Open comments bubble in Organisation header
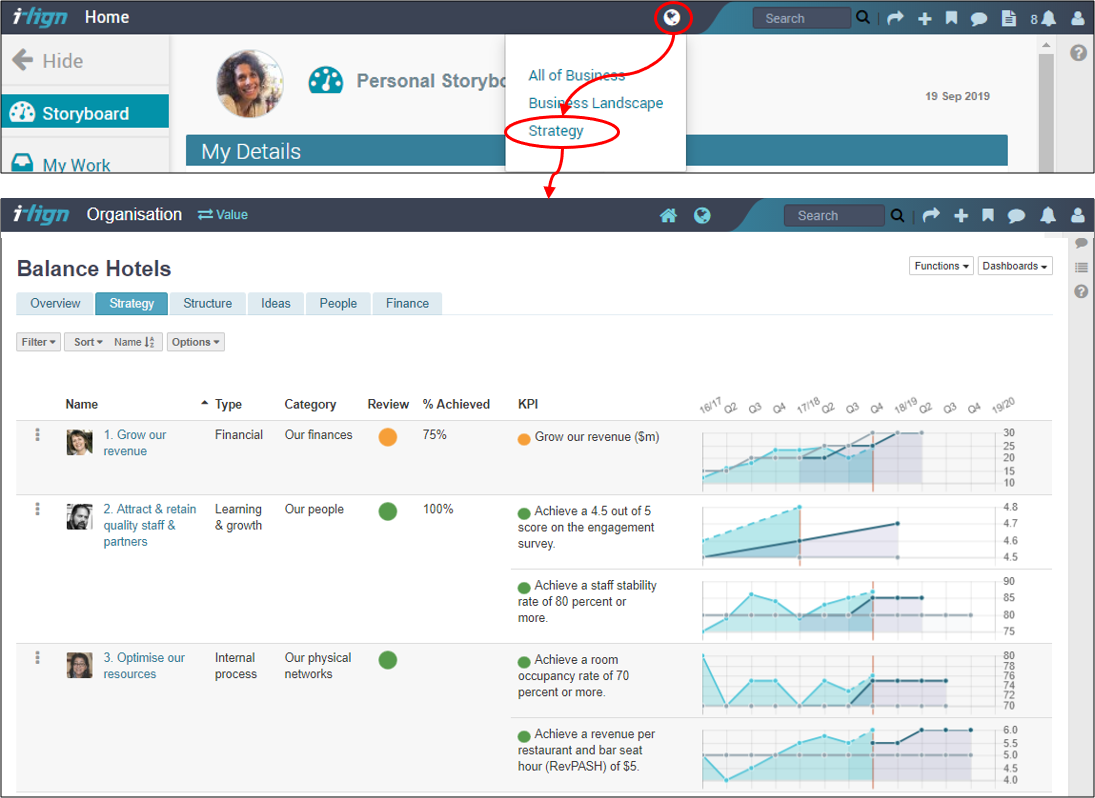1095x798 pixels. click(x=1016, y=216)
